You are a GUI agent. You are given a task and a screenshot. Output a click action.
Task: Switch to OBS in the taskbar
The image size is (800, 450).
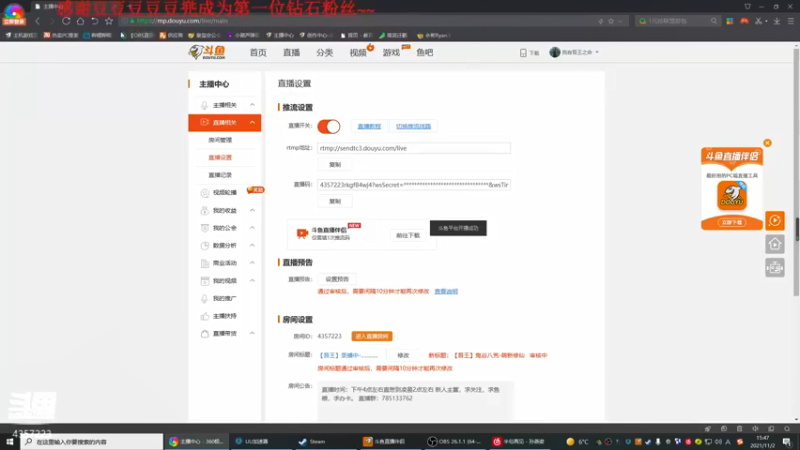(455, 441)
